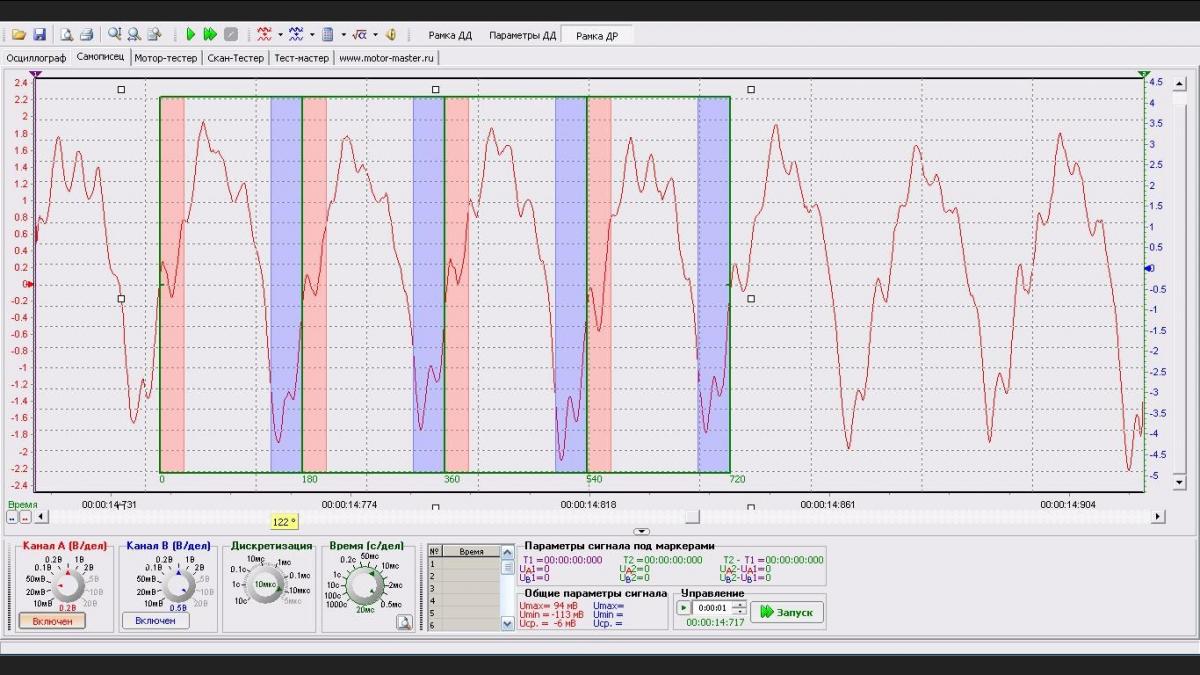Click the yellow 122 ° angle label
The height and width of the screenshot is (675, 1200).
coord(285,521)
